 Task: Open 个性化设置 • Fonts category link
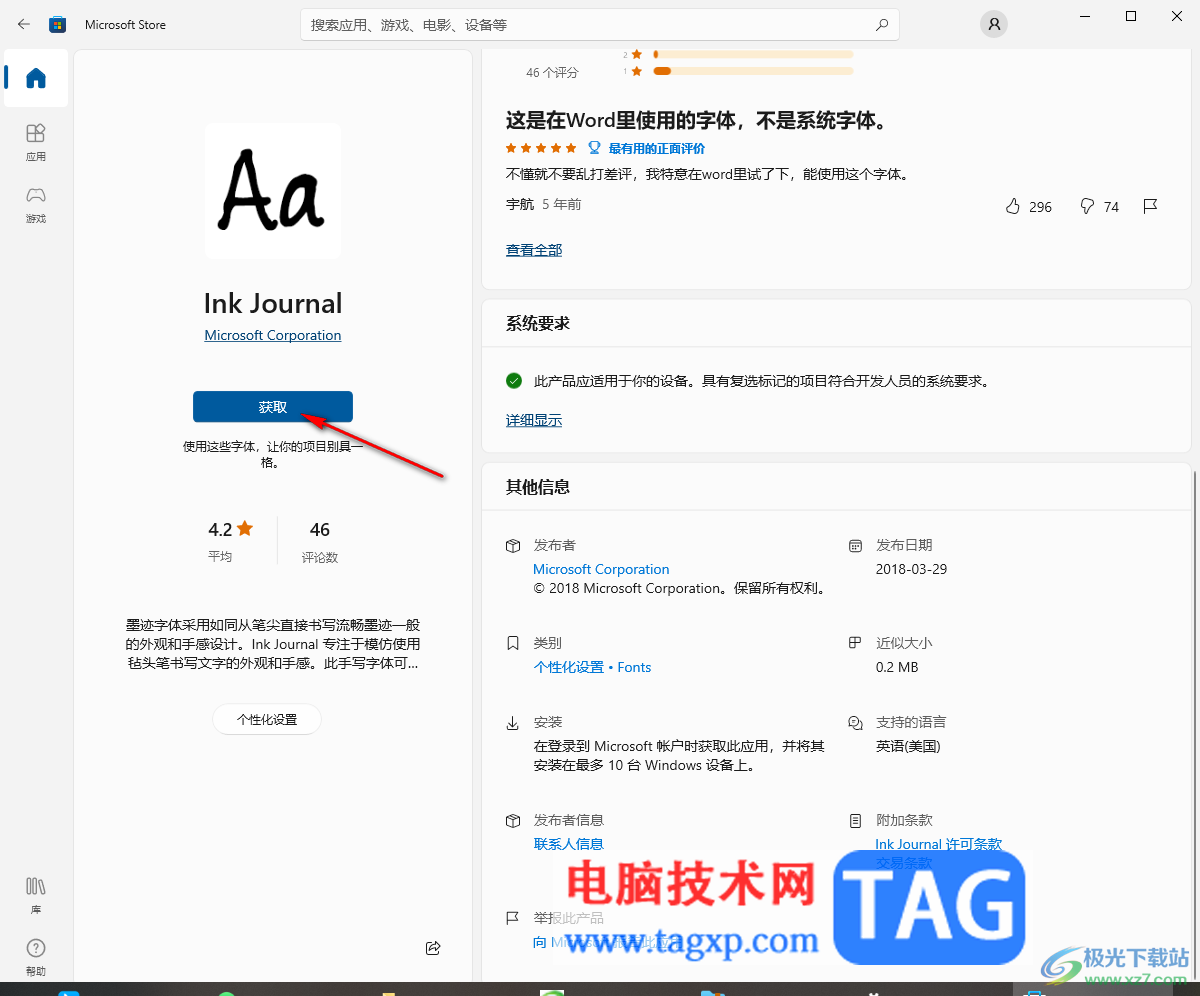pos(592,667)
